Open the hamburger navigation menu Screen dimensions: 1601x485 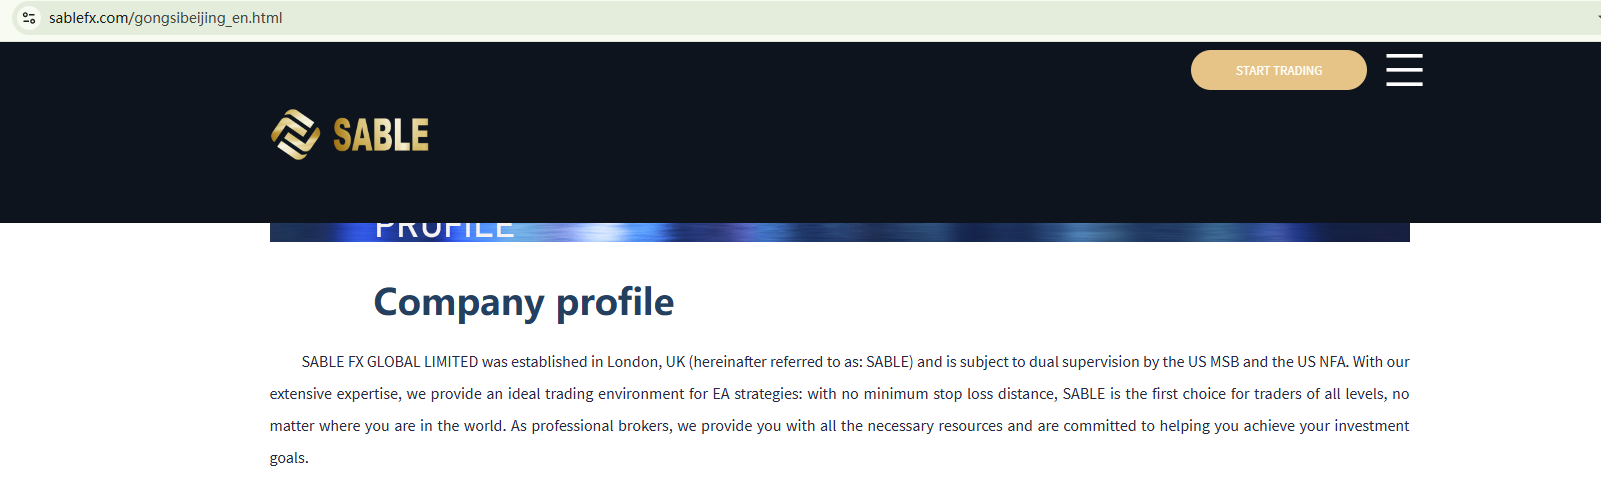(x=1404, y=70)
